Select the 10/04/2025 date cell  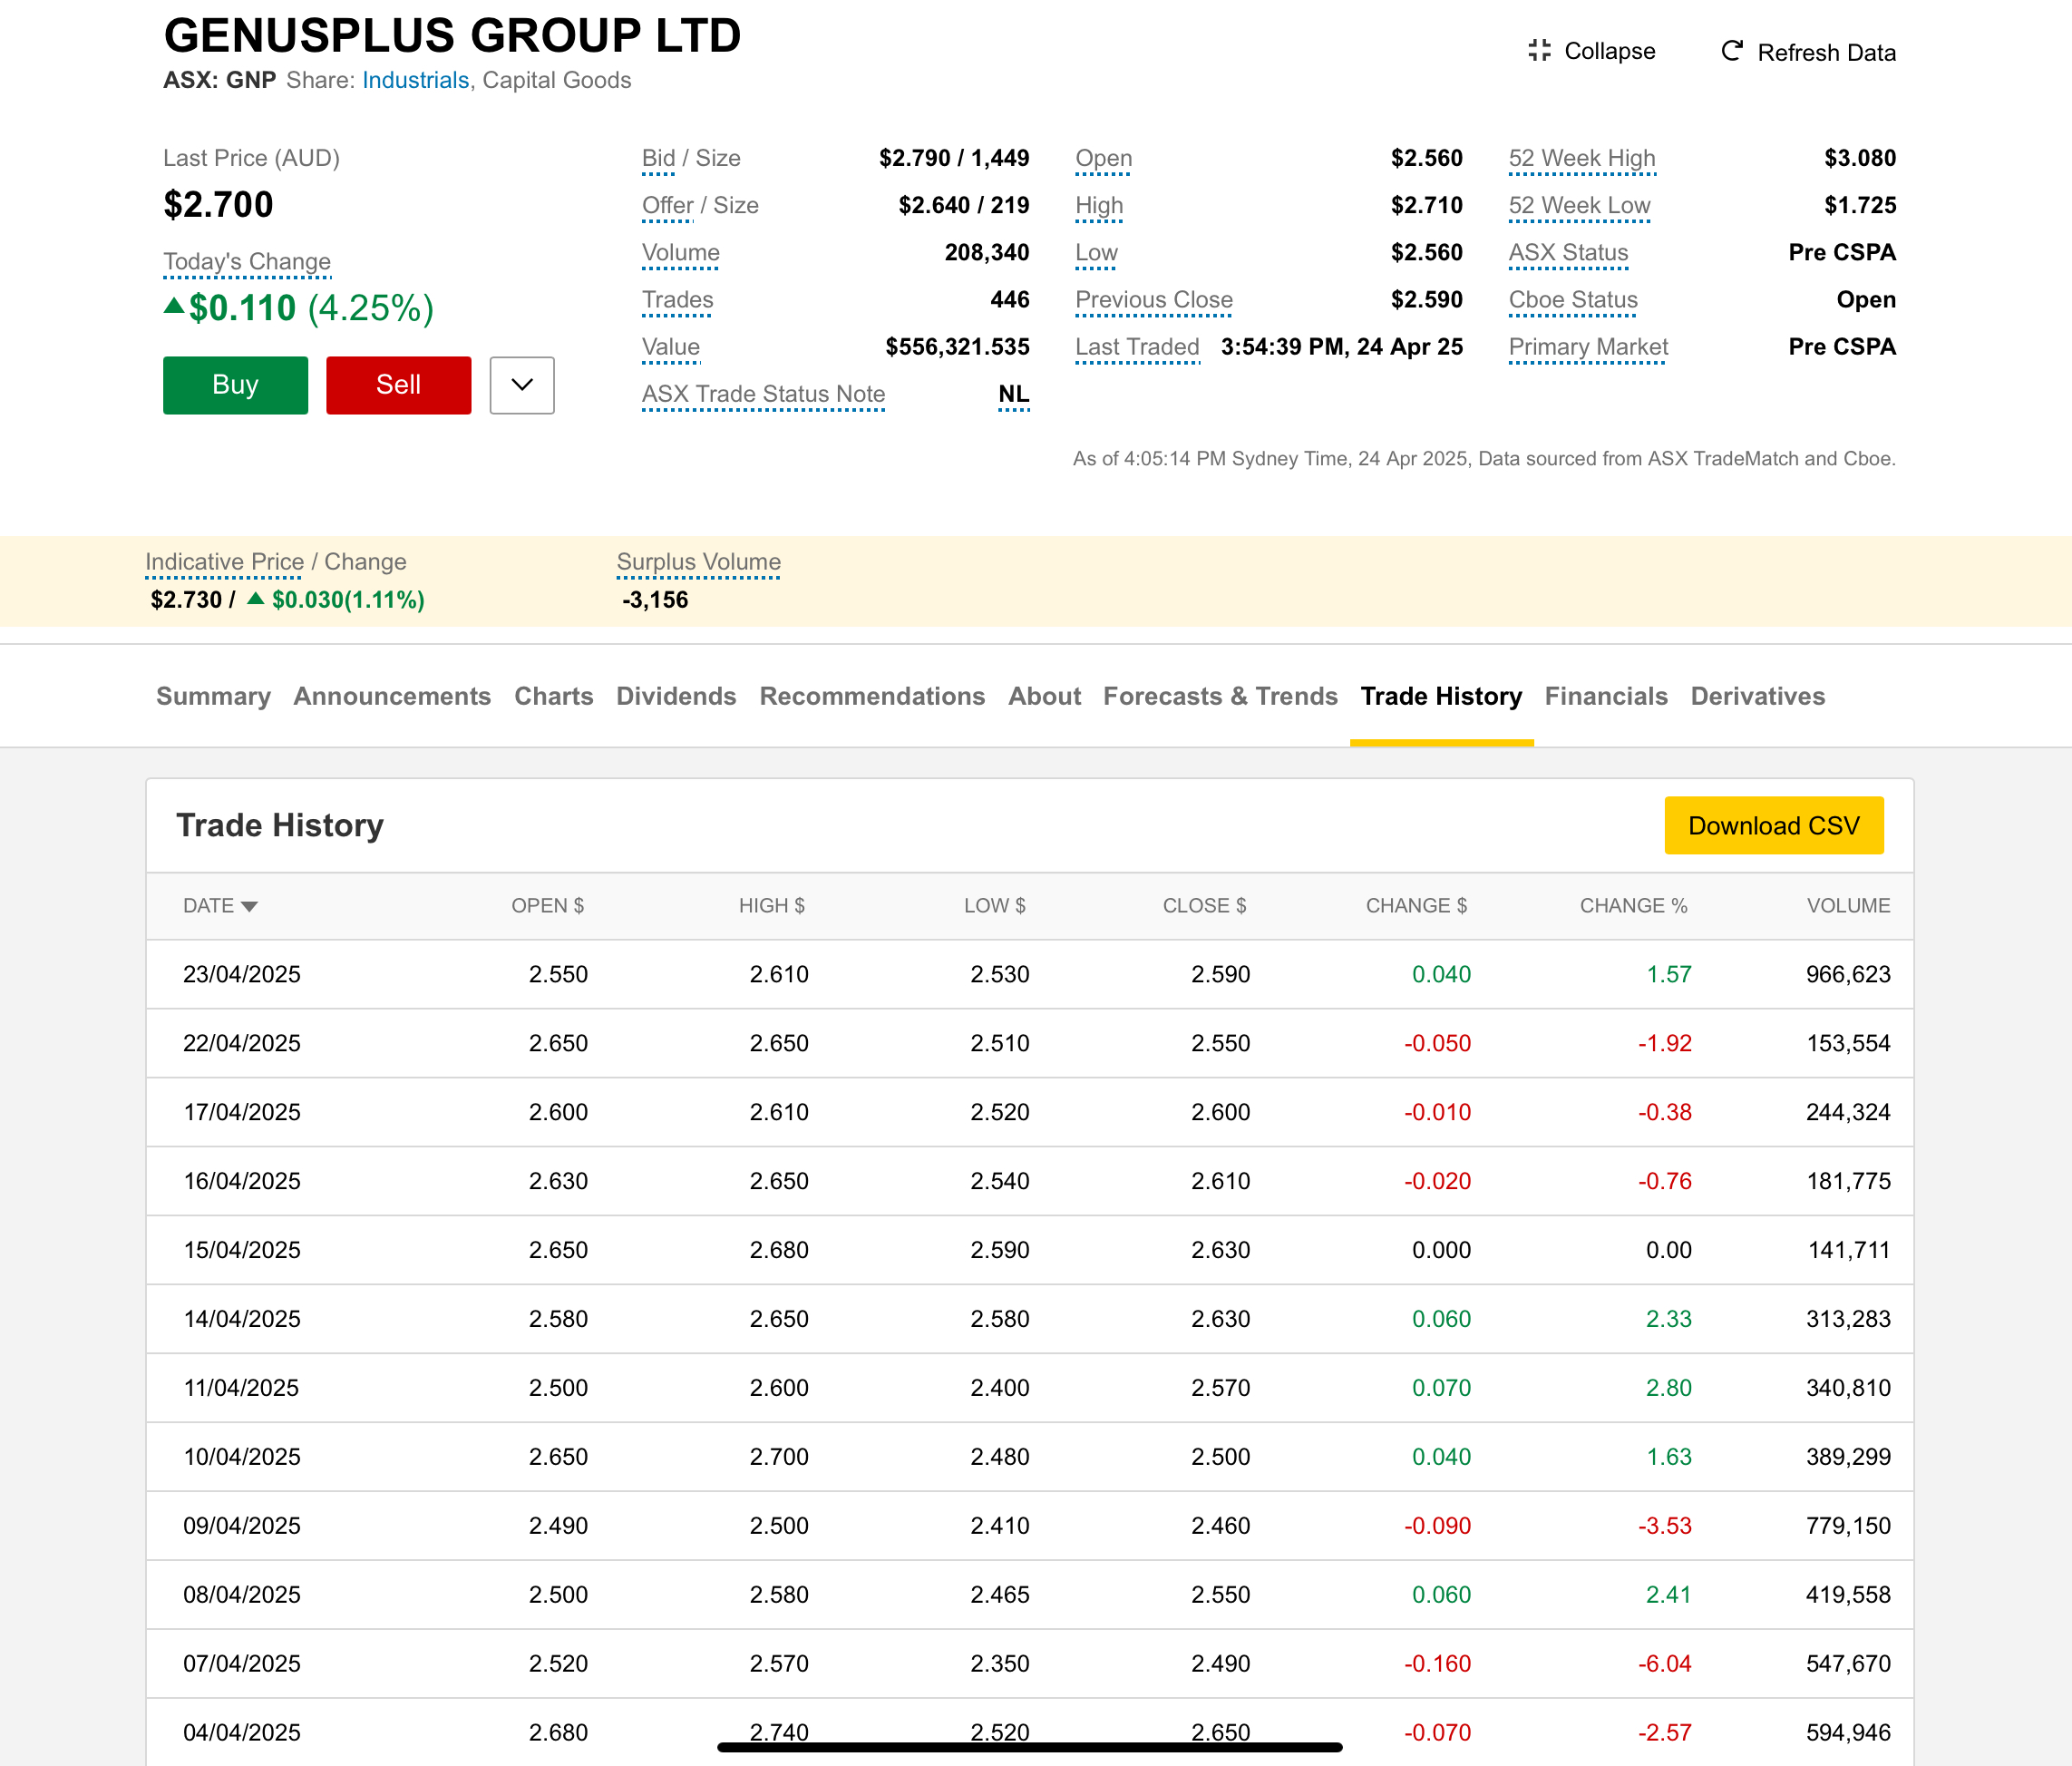pos(242,1457)
